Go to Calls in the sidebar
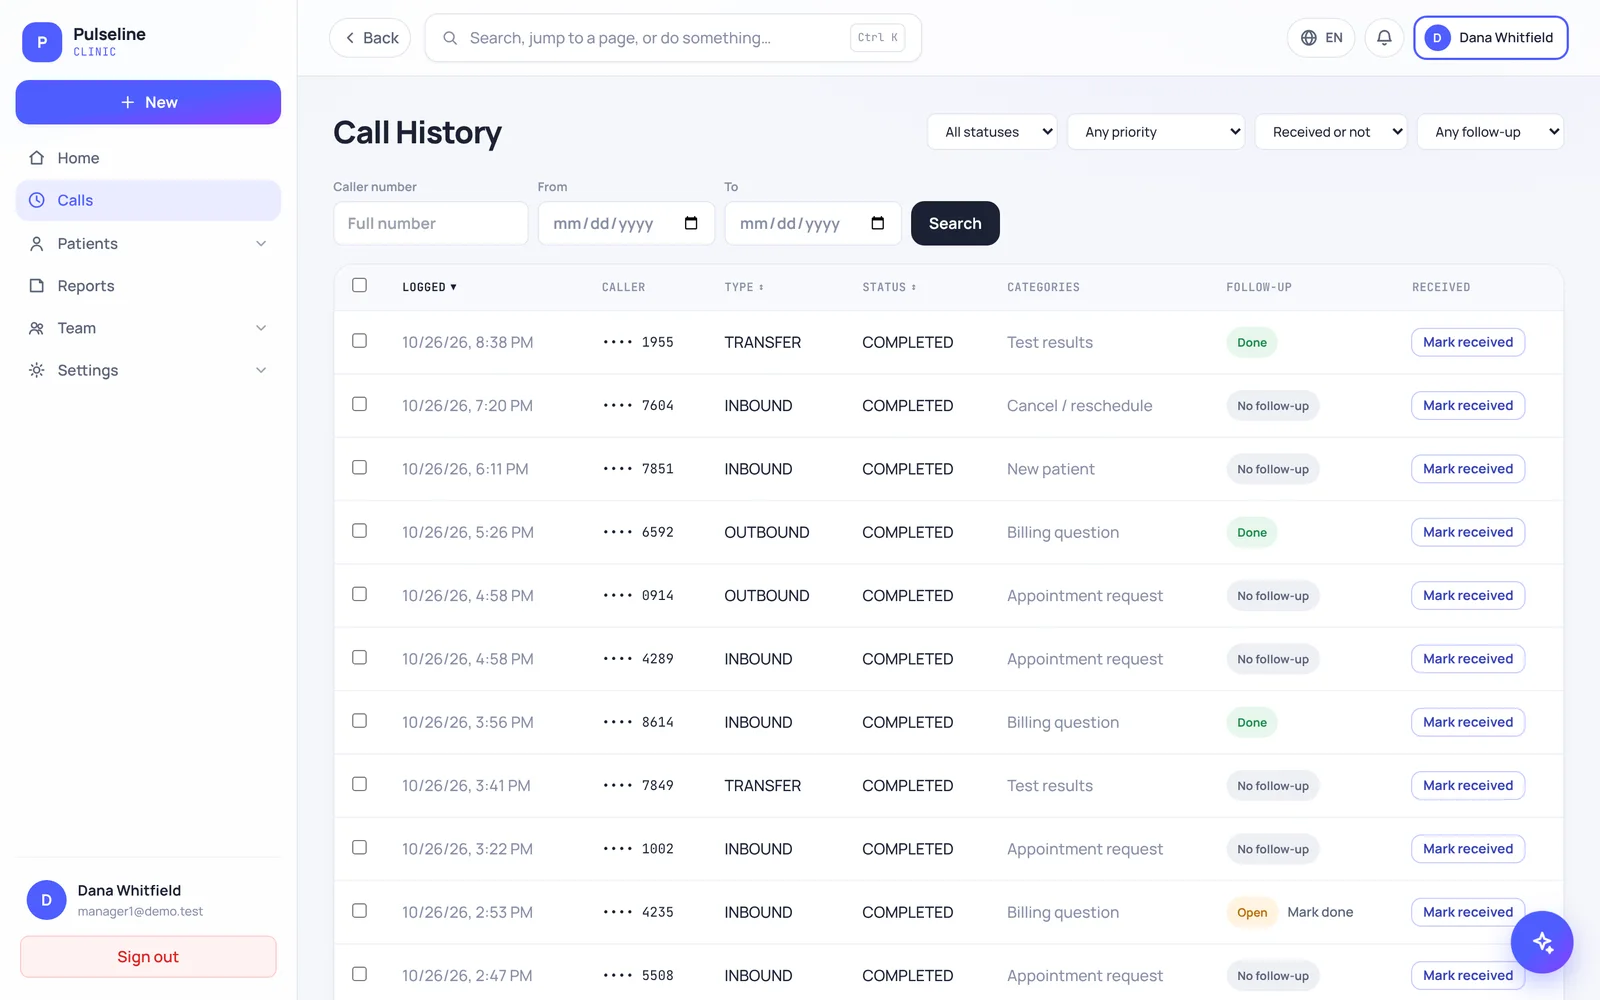 point(148,200)
